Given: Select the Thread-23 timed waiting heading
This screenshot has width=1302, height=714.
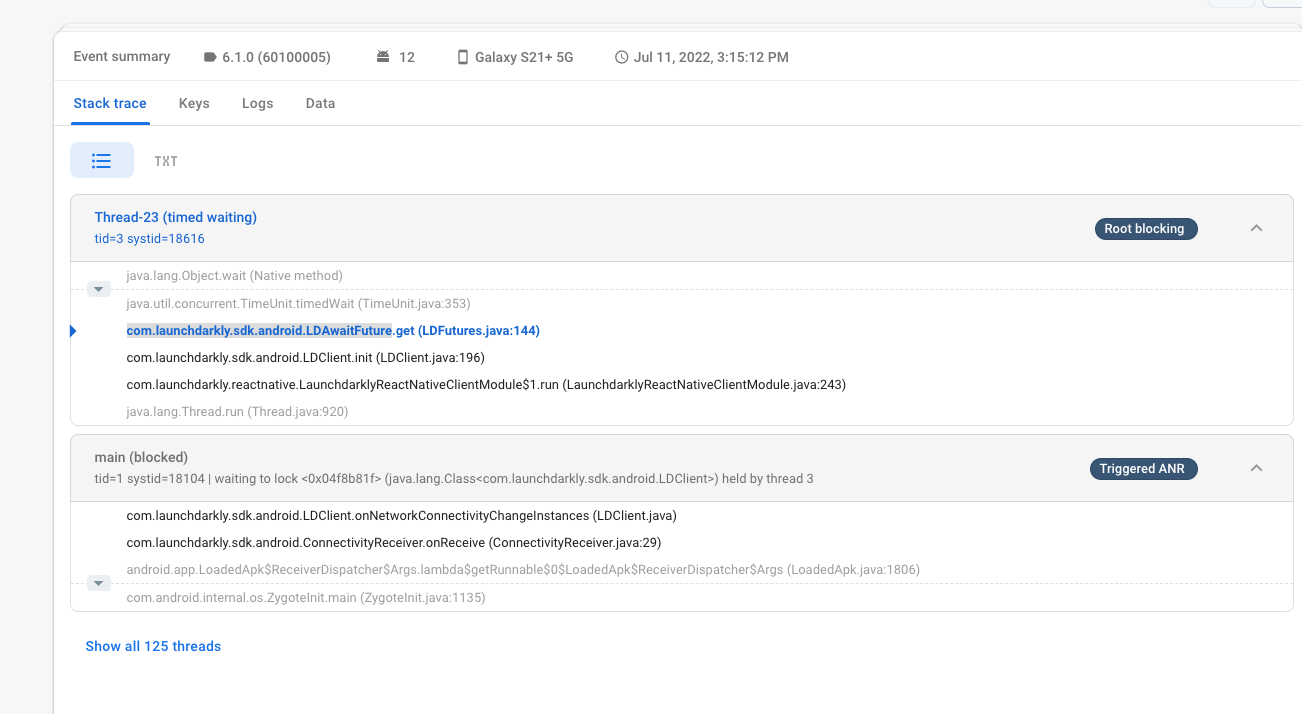Looking at the screenshot, I should tap(175, 216).
